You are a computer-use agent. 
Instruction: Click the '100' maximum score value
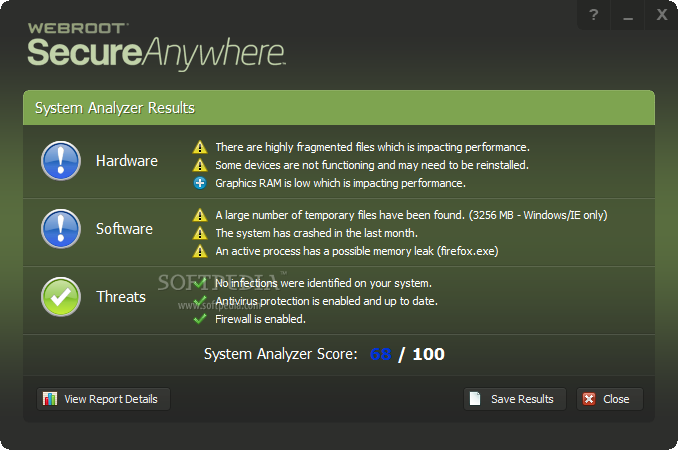[429, 354]
